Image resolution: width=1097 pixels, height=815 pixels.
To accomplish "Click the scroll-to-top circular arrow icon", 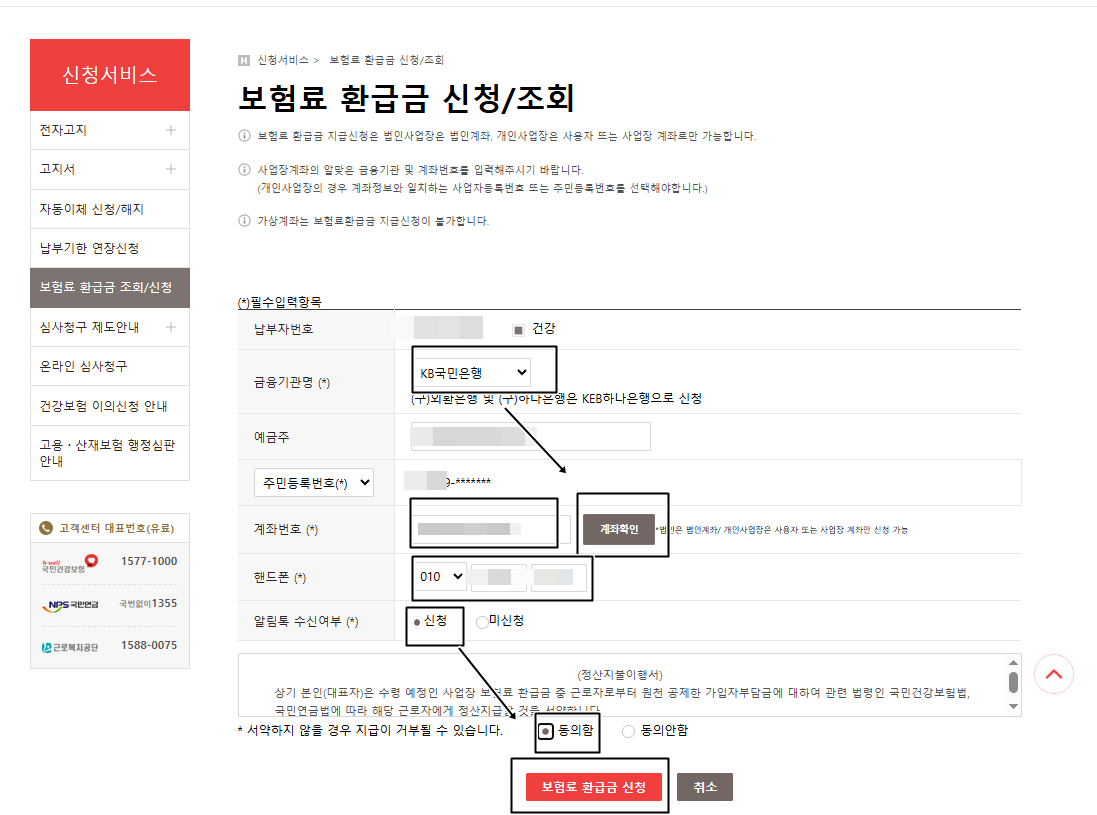I will (1053, 674).
